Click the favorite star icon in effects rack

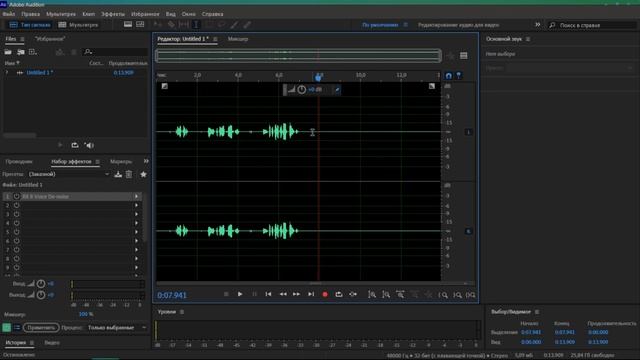pos(143,174)
